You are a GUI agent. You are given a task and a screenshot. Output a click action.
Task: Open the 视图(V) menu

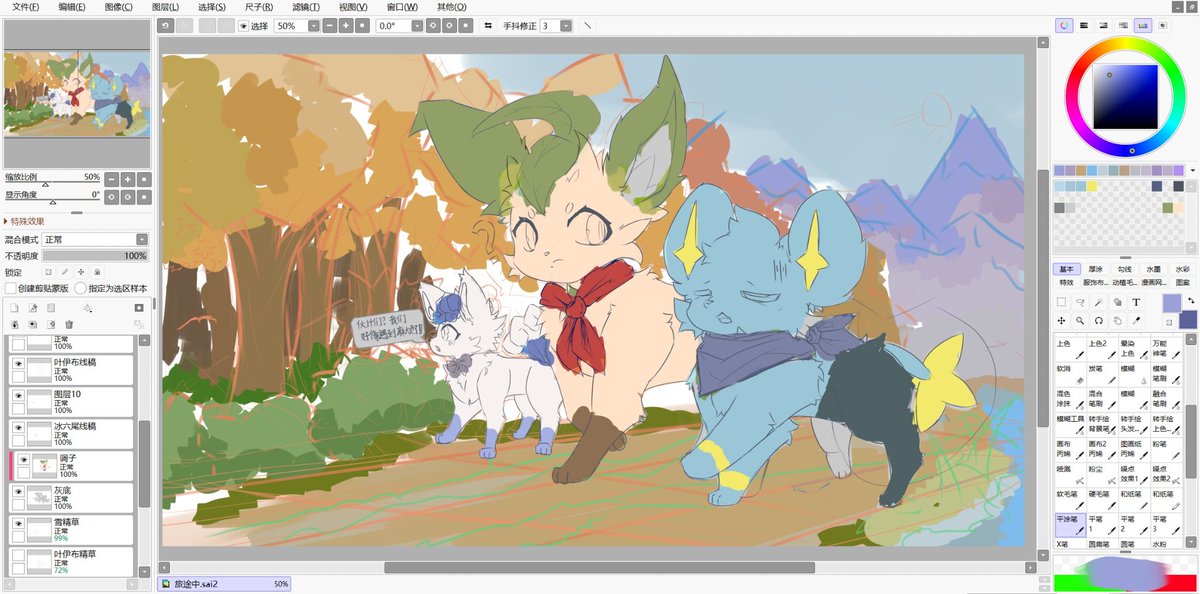tap(353, 7)
